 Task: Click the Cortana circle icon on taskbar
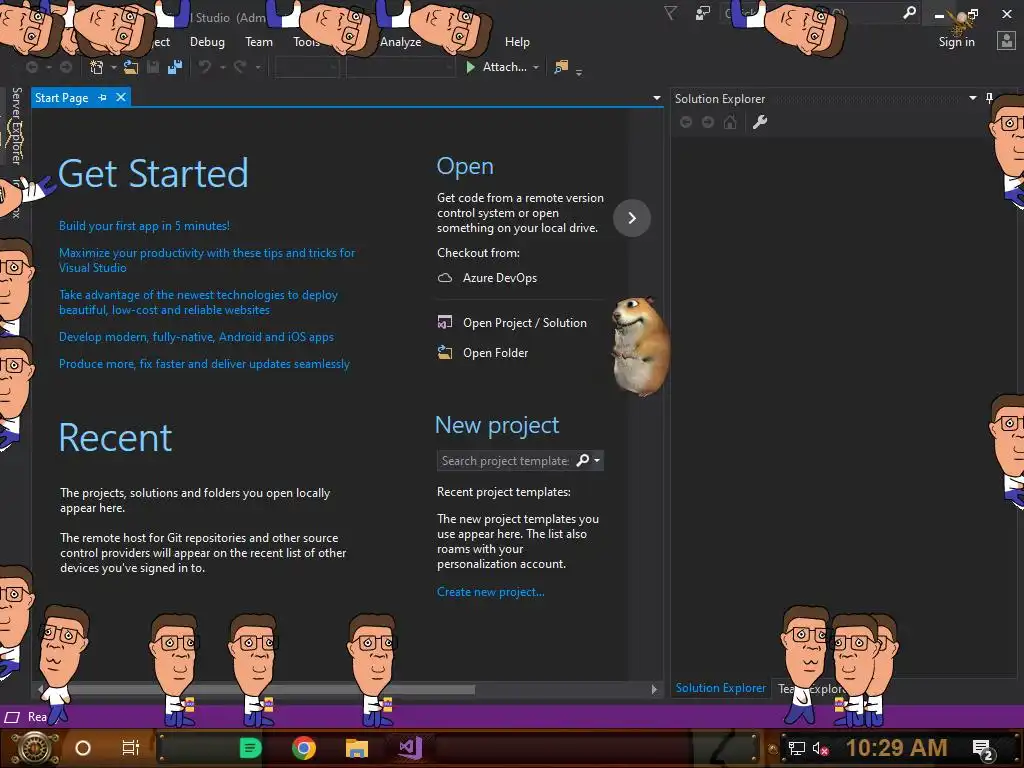coord(83,748)
